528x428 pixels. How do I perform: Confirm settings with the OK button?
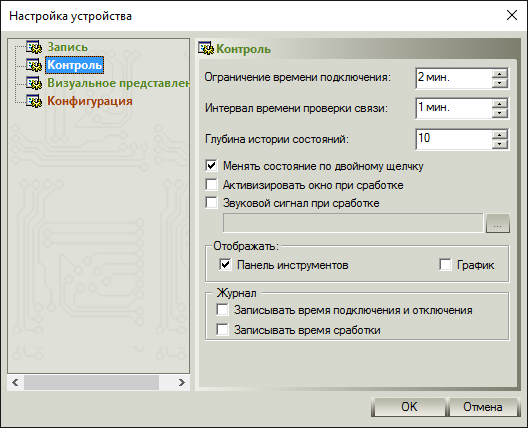[x=409, y=407]
